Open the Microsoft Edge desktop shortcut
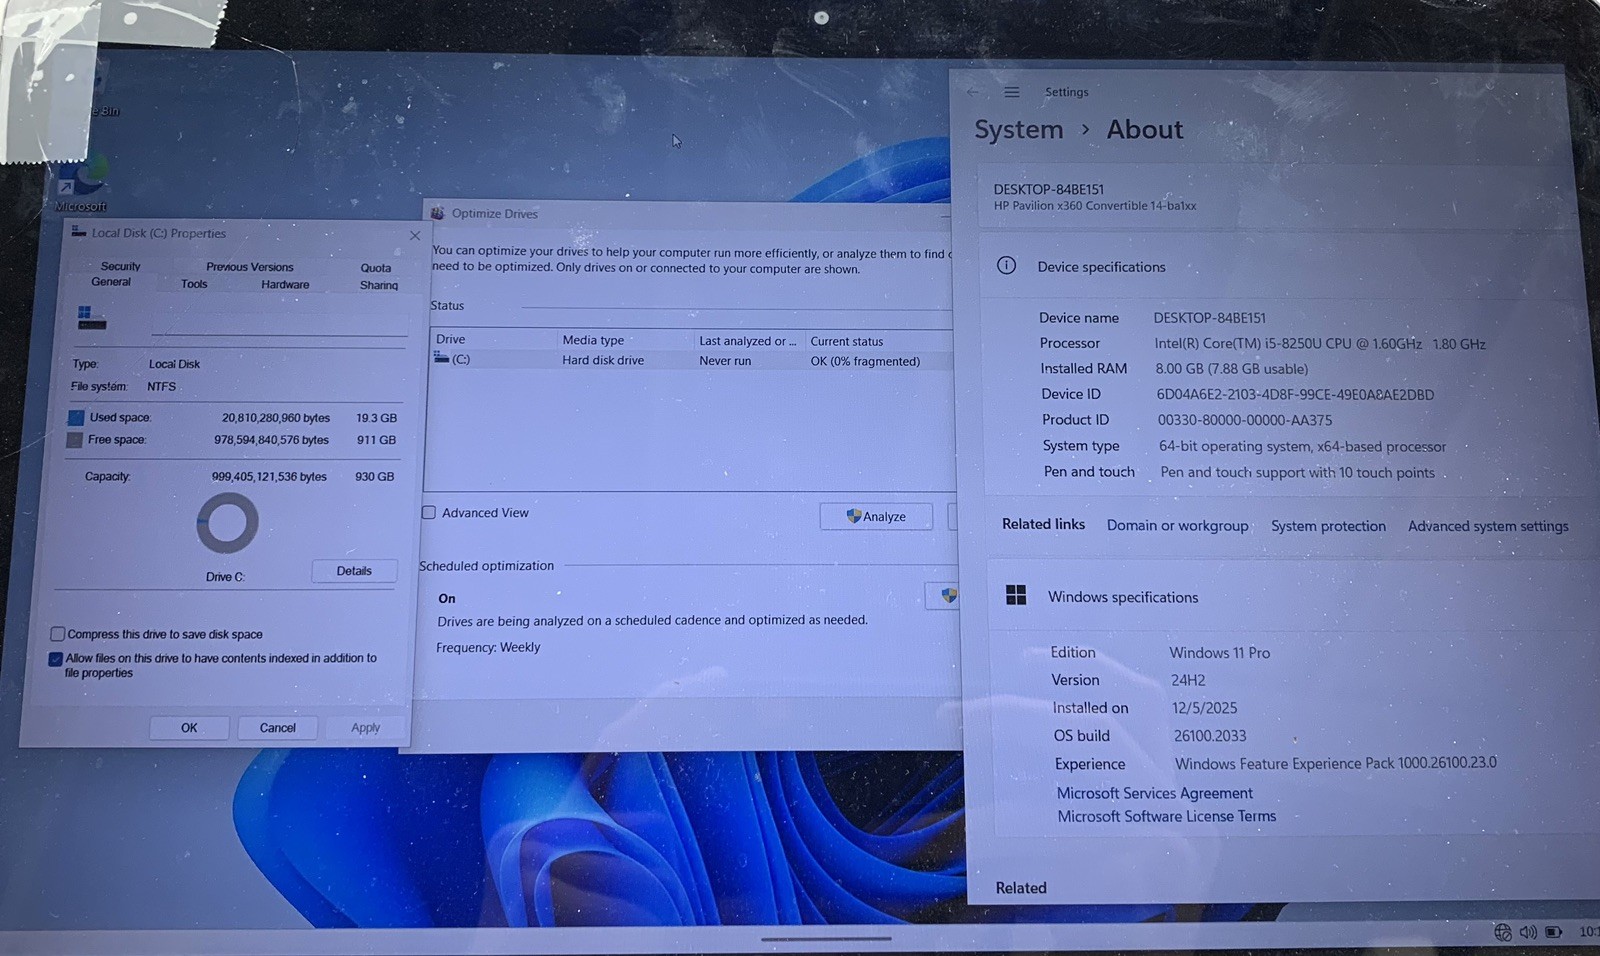The height and width of the screenshot is (956, 1600). click(82, 183)
